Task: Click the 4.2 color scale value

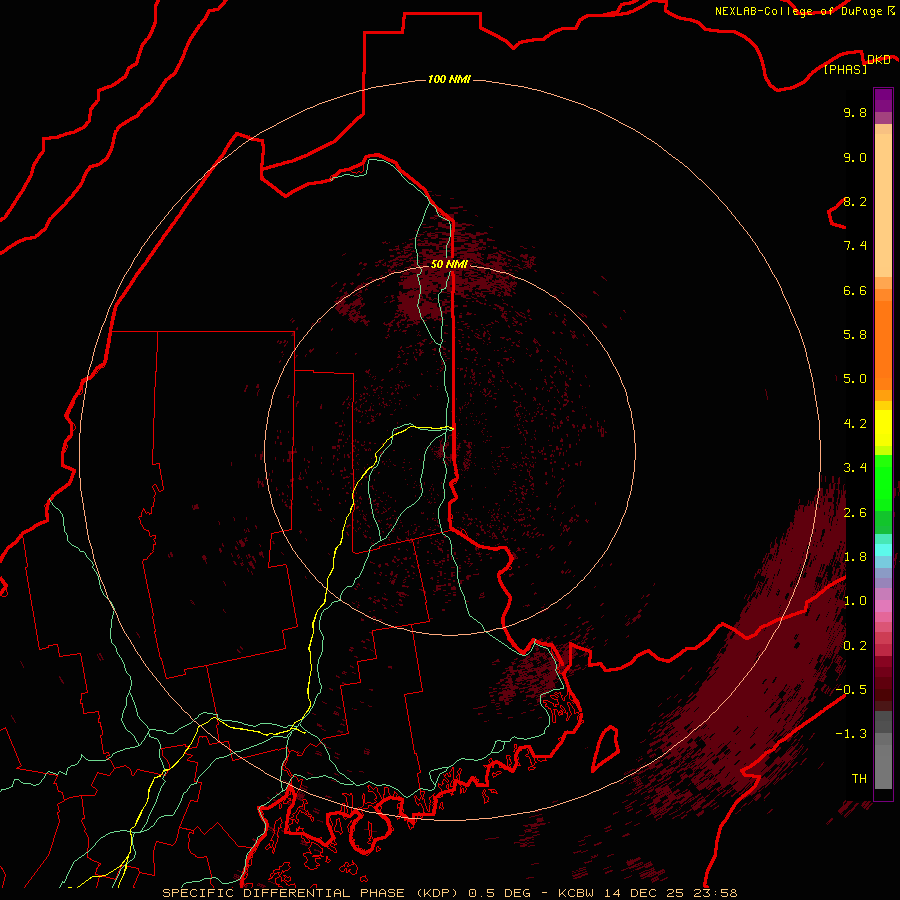Action: tap(855, 424)
